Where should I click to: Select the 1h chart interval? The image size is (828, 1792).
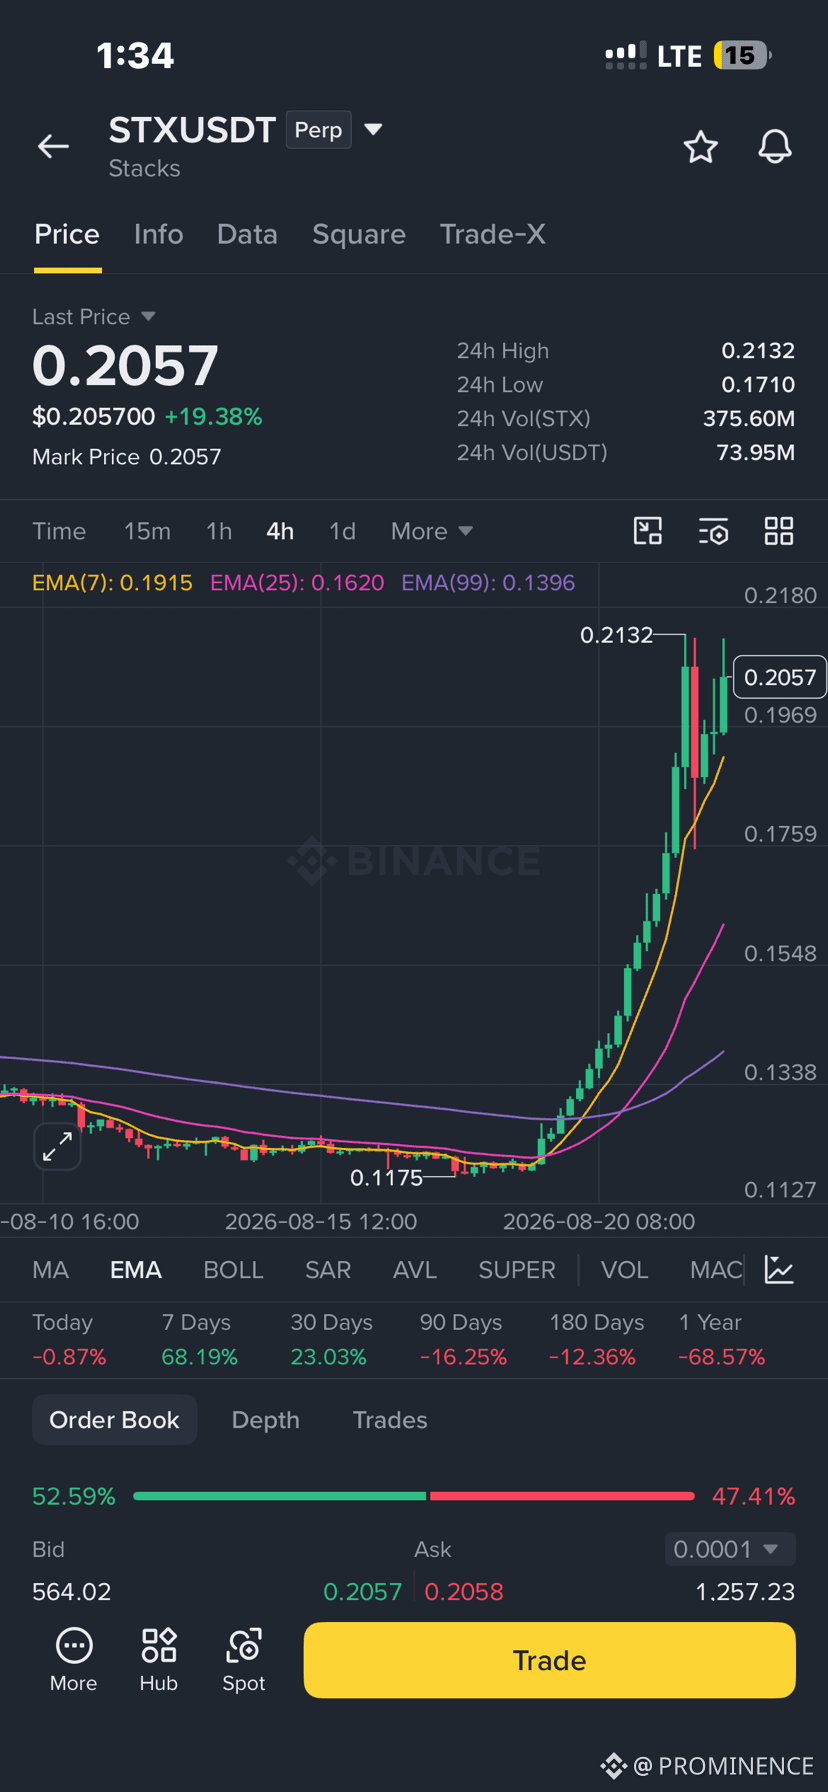[x=219, y=531]
